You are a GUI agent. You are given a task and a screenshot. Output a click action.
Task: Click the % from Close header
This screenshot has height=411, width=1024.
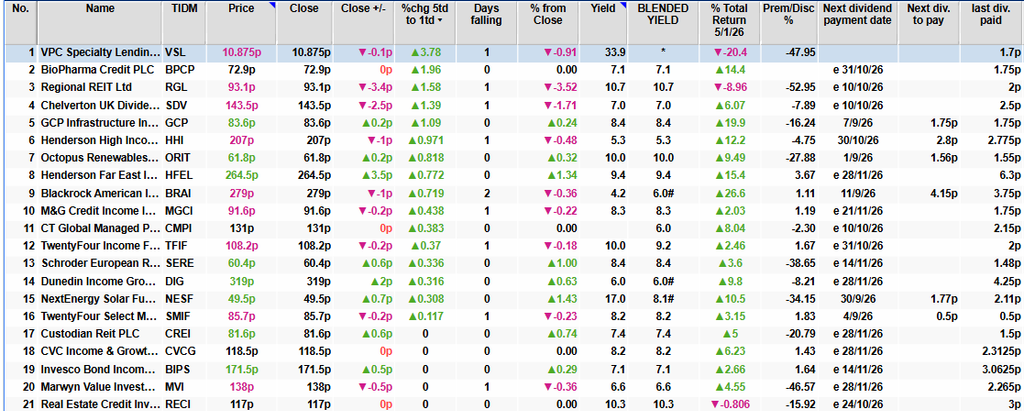[x=547, y=22]
